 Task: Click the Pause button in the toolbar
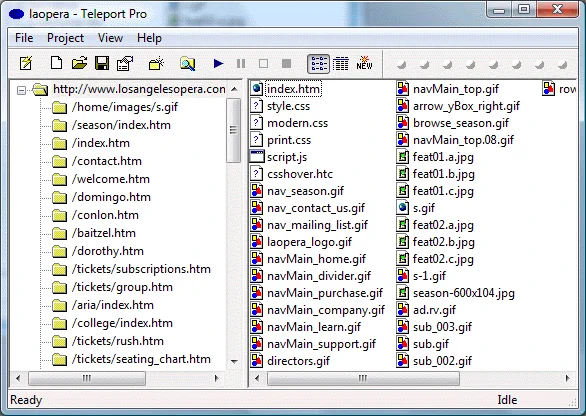[241, 64]
